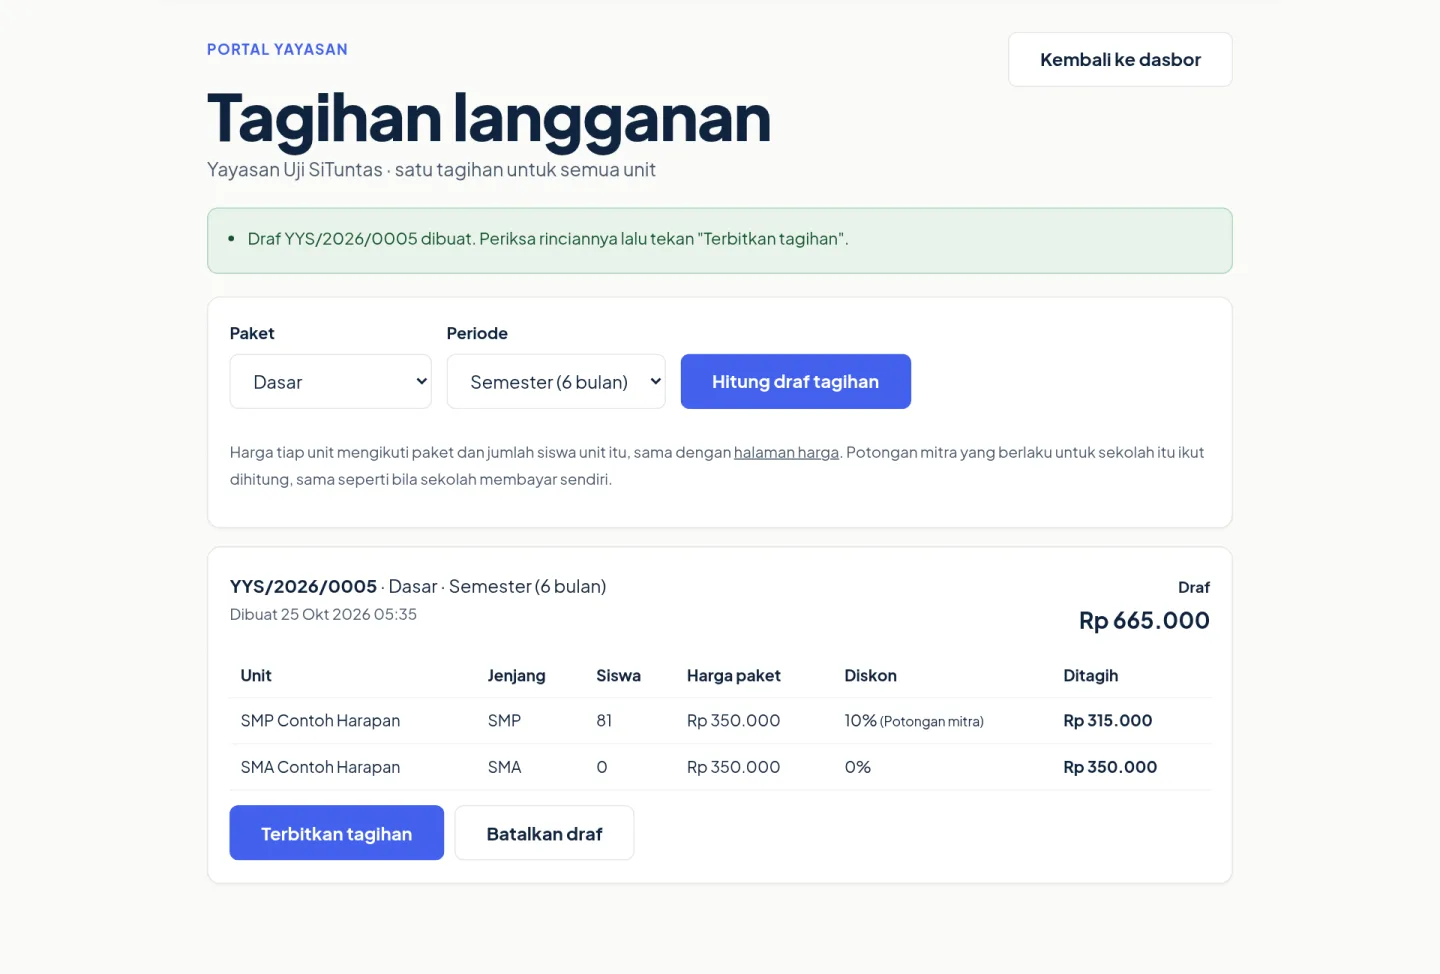Follow the halaman harga link
Image resolution: width=1440 pixels, height=974 pixels.
786,452
